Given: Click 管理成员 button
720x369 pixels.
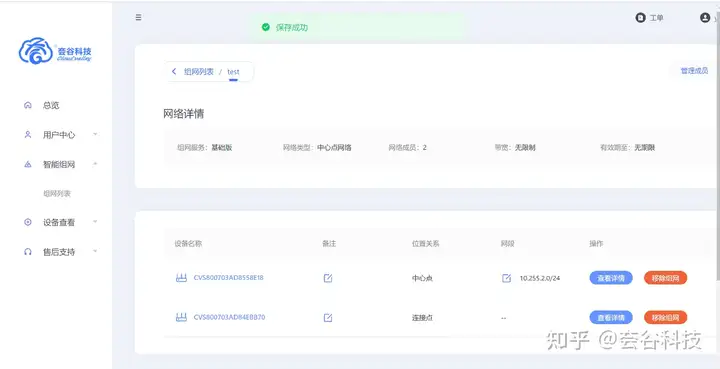Looking at the screenshot, I should [694, 71].
